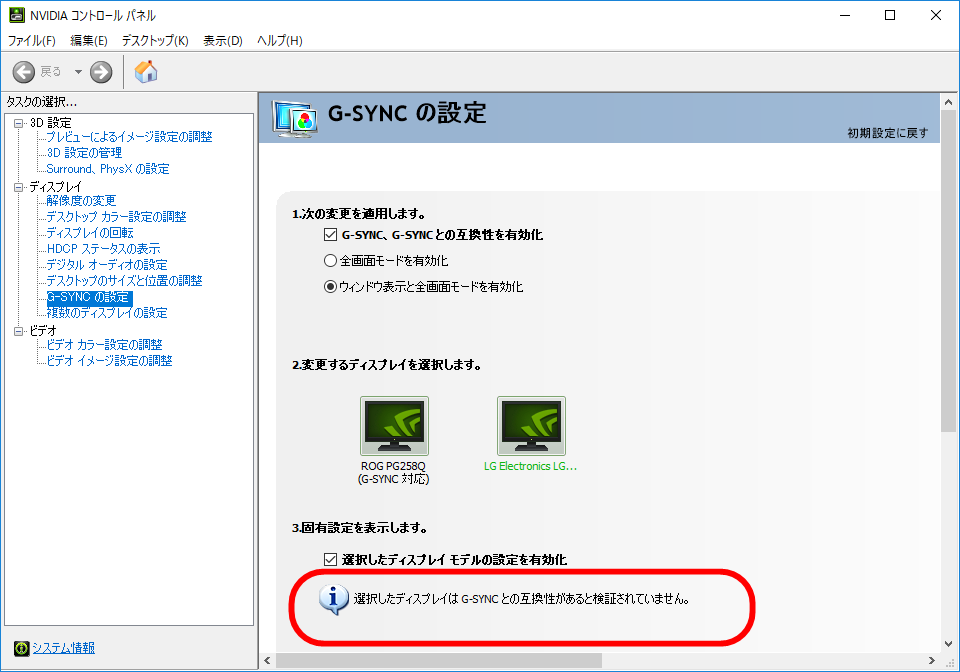Collapse the 3D 設定 tree node
960x672 pixels.
[x=19, y=123]
